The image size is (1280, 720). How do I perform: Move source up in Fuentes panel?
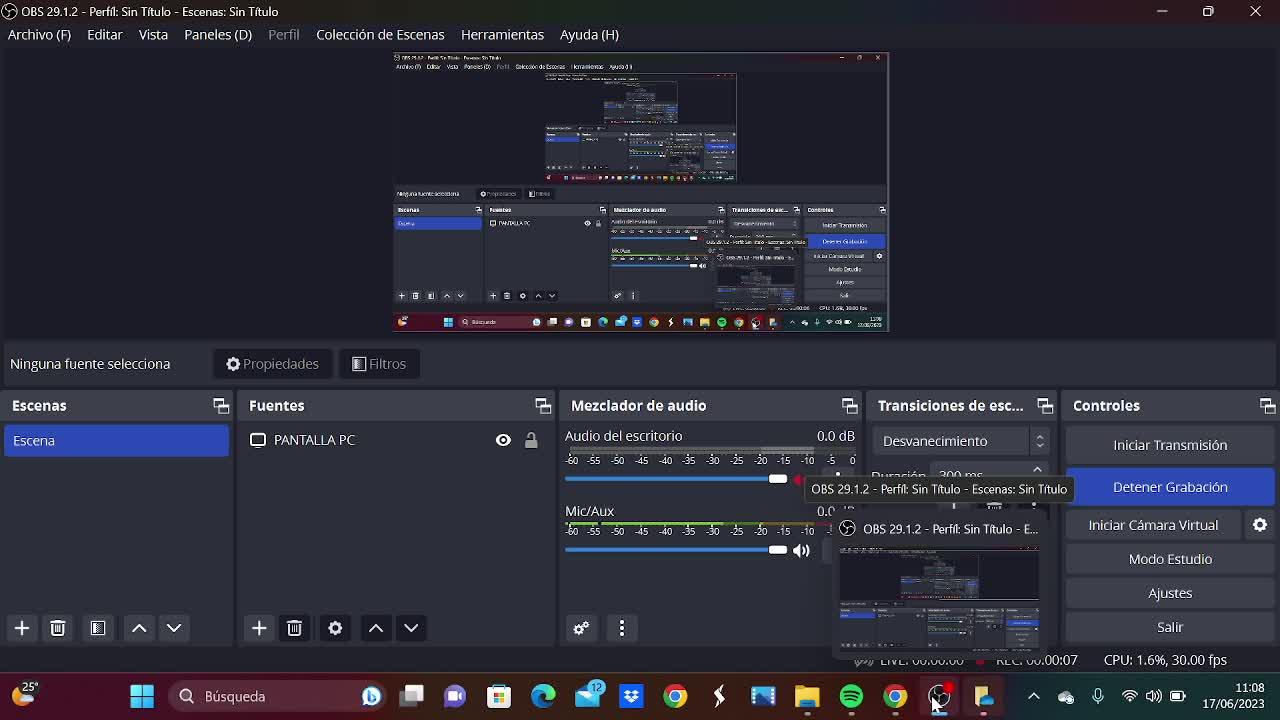coord(376,628)
